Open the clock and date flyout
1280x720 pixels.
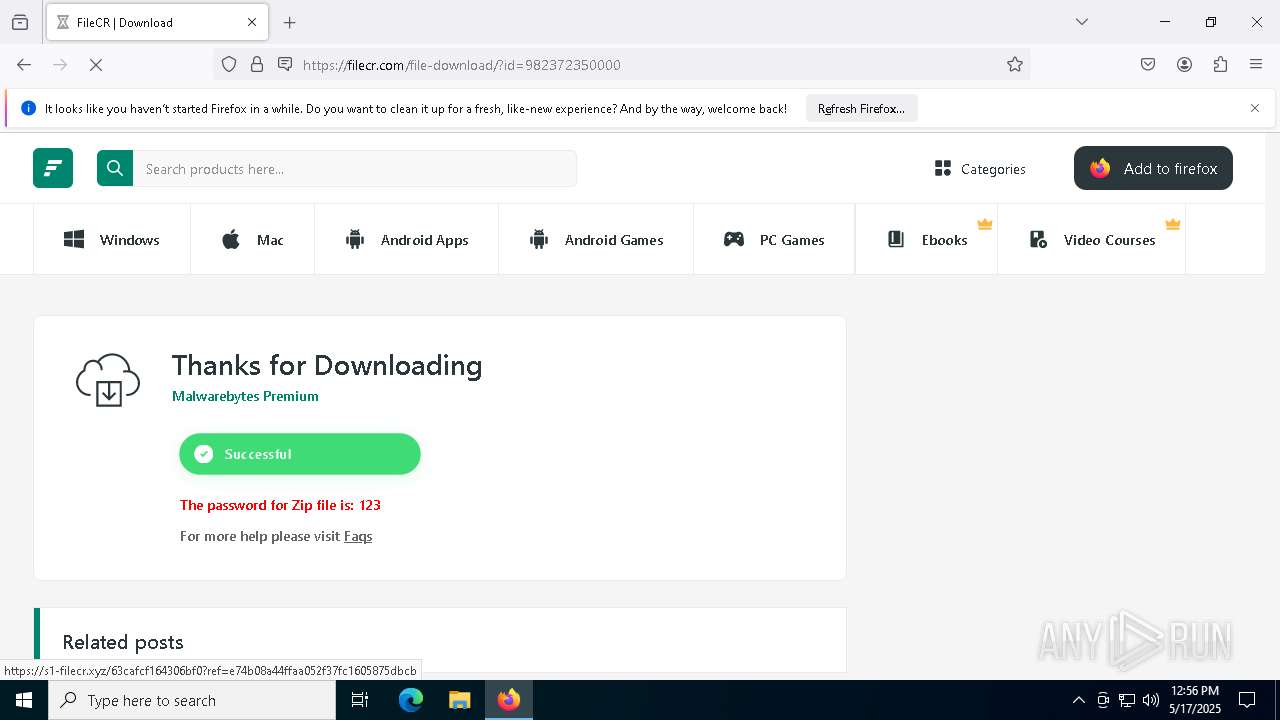click(1195, 700)
